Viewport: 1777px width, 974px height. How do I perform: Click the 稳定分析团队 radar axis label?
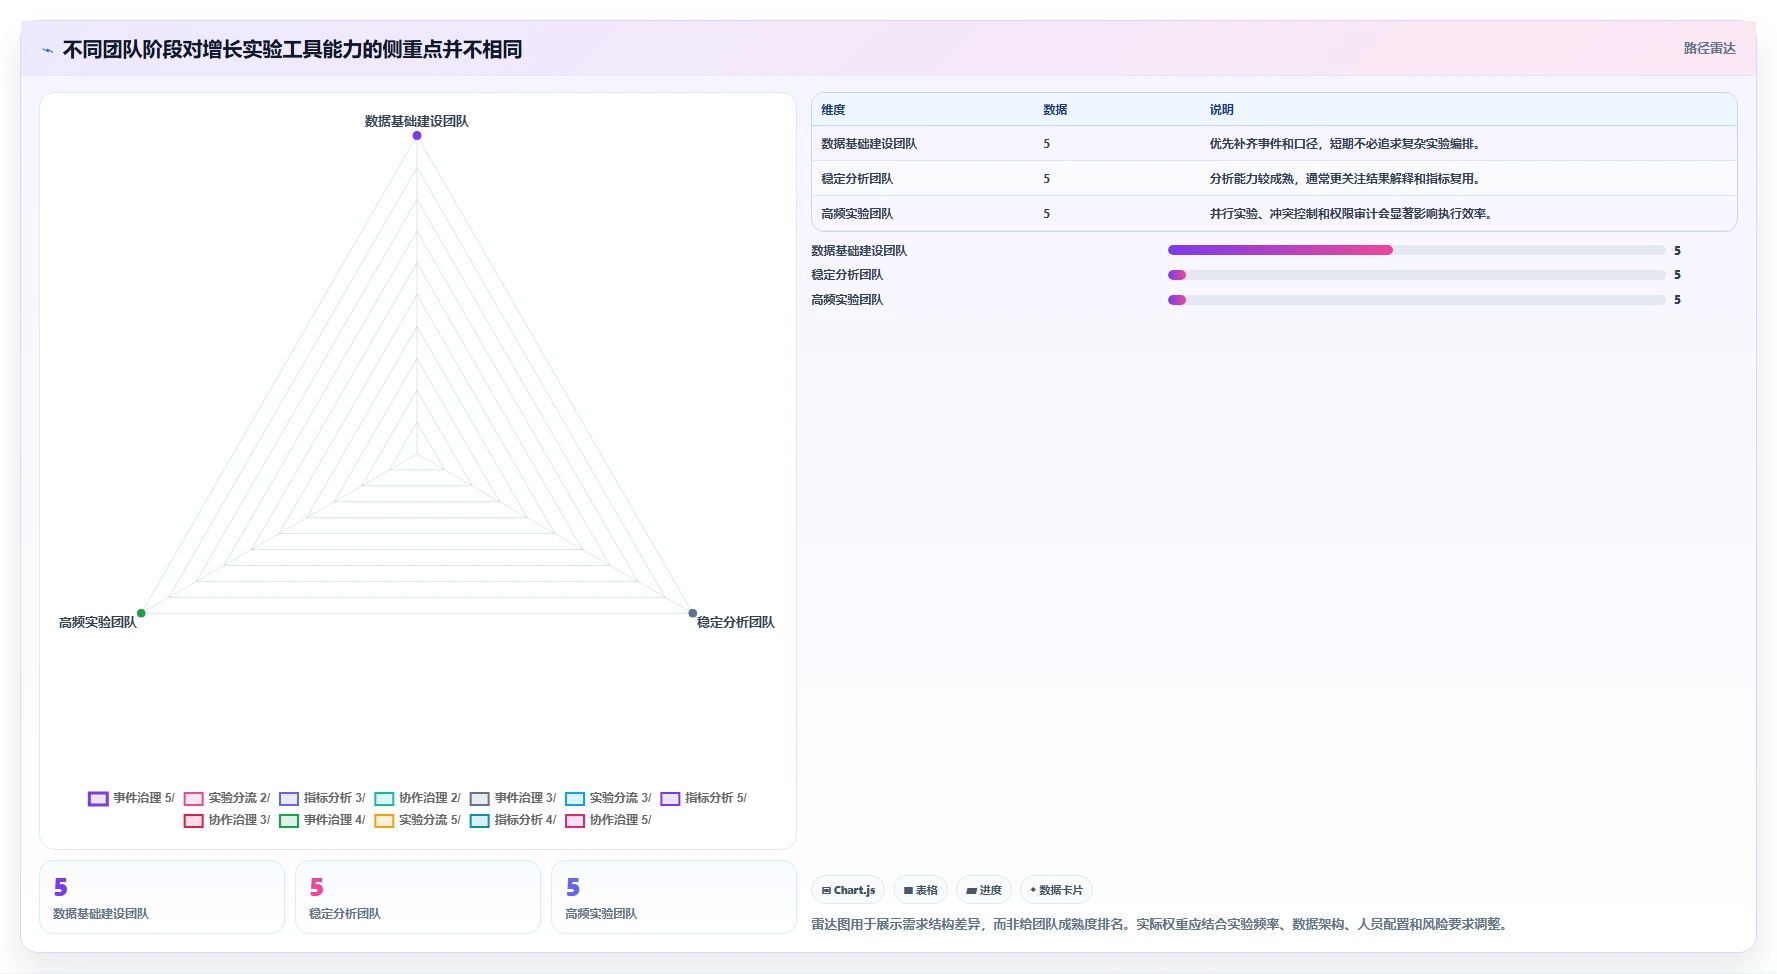(735, 622)
